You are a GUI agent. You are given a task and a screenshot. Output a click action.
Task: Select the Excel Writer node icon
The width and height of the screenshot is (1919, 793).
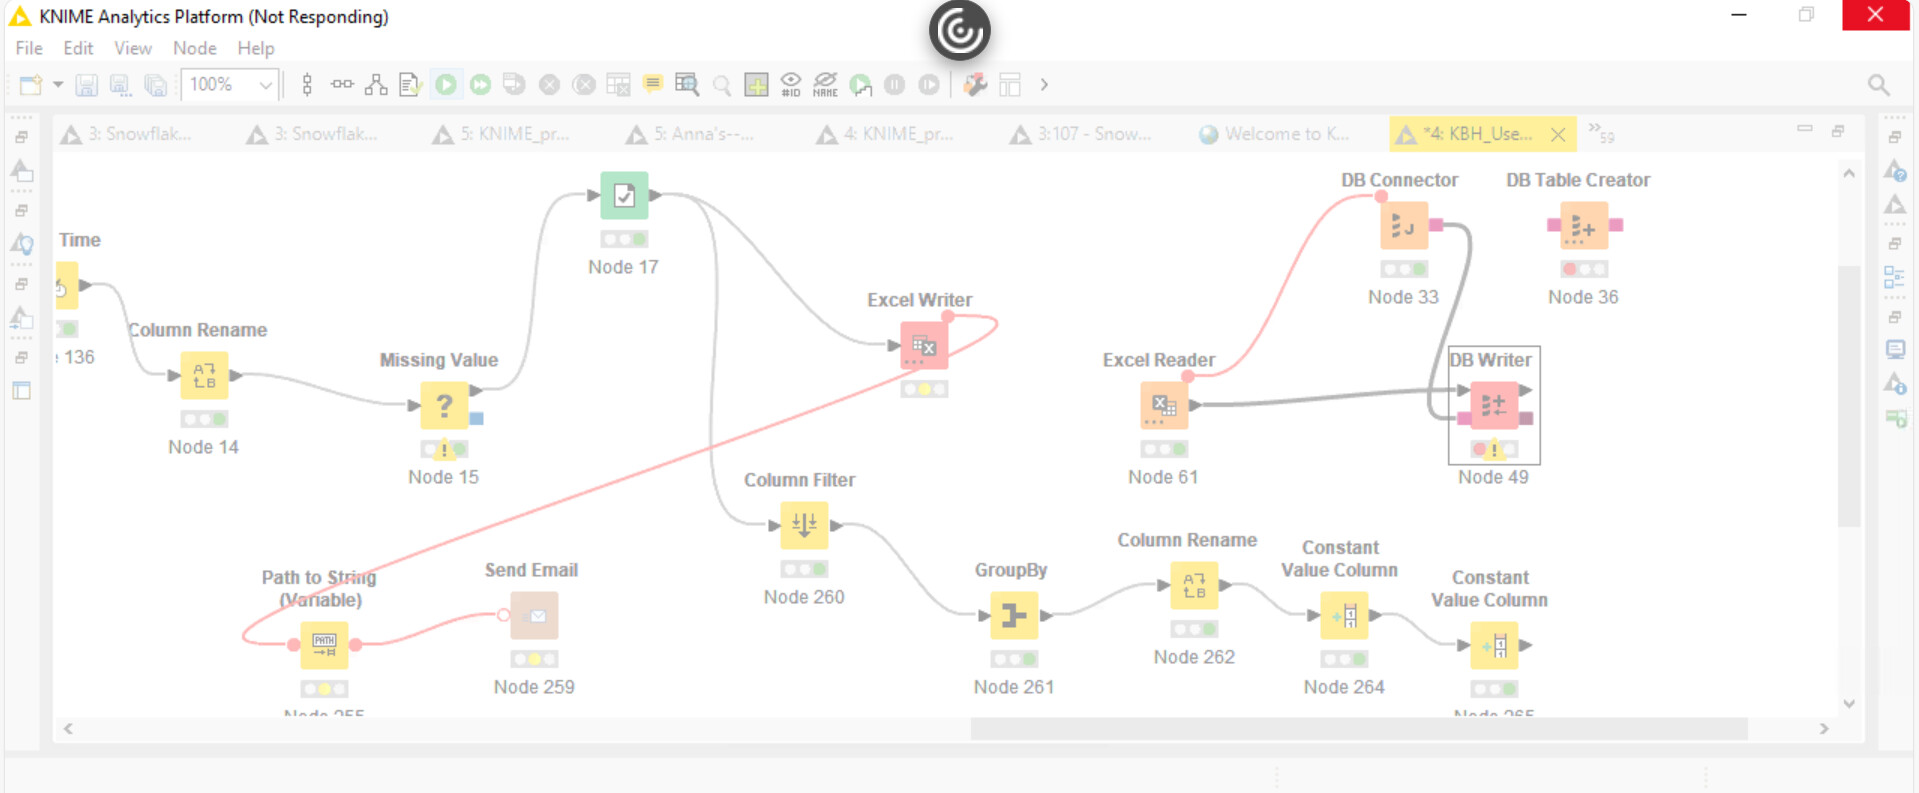point(924,346)
